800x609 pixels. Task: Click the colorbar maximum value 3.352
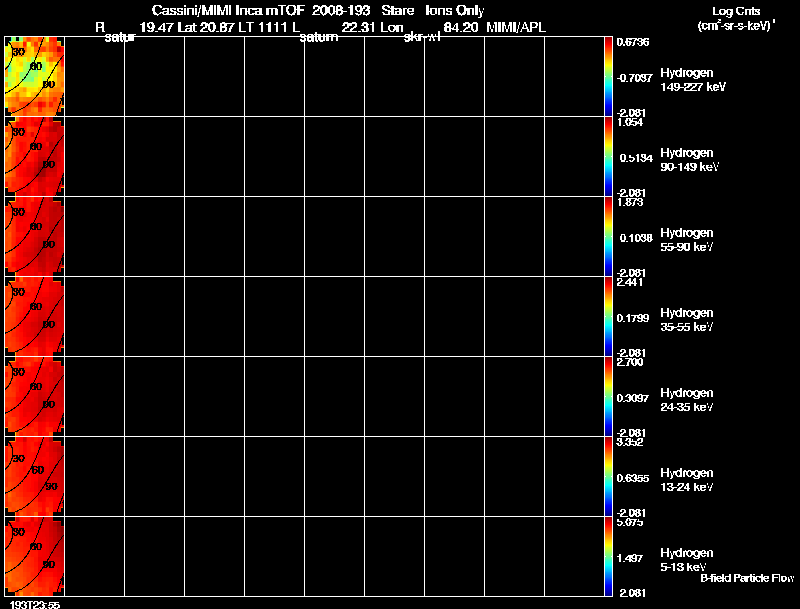(x=630, y=442)
